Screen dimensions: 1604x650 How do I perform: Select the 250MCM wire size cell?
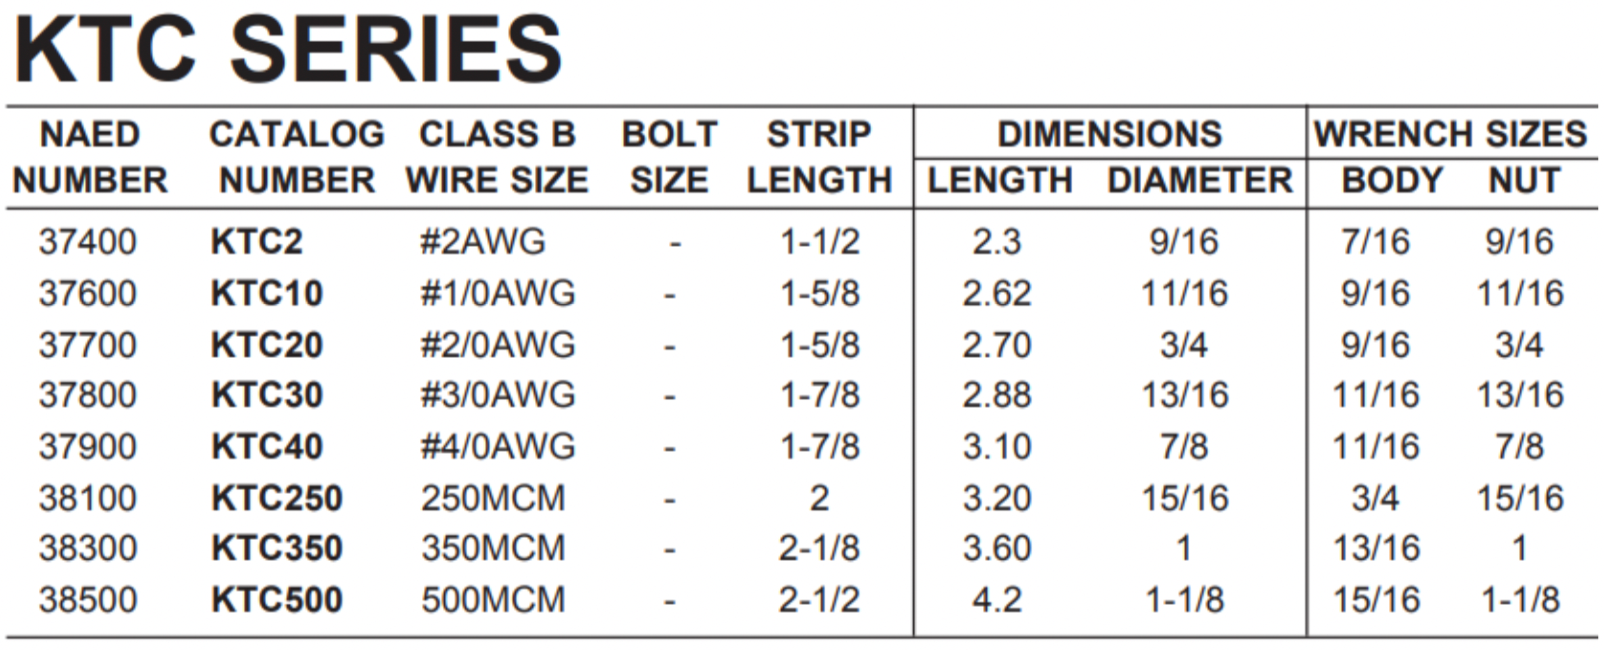coord(493,498)
